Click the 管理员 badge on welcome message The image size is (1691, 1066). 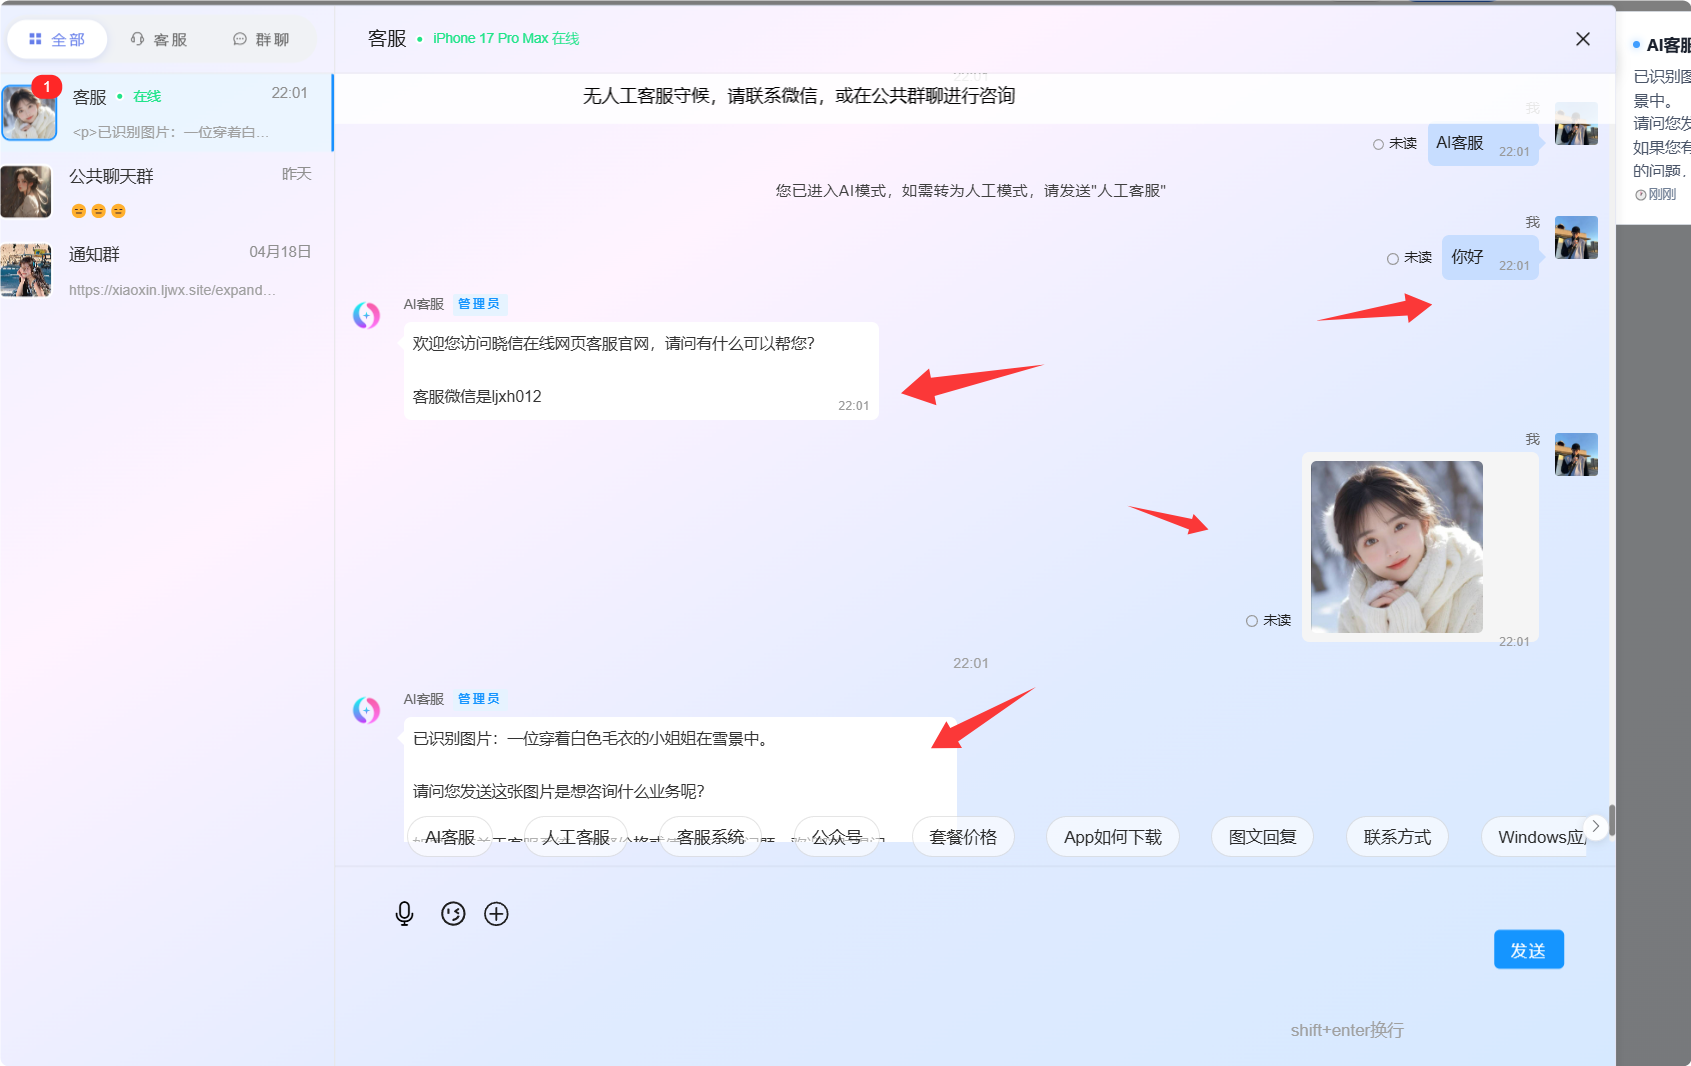[479, 304]
